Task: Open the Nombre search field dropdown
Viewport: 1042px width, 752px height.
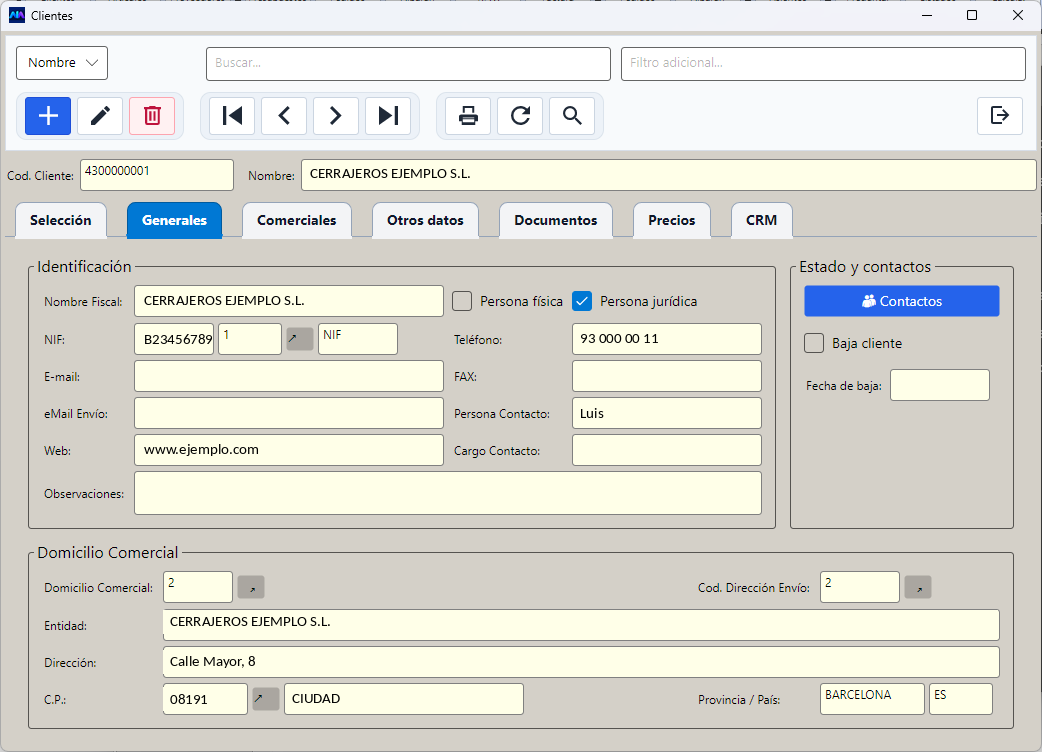Action: pyautogui.click(x=62, y=62)
